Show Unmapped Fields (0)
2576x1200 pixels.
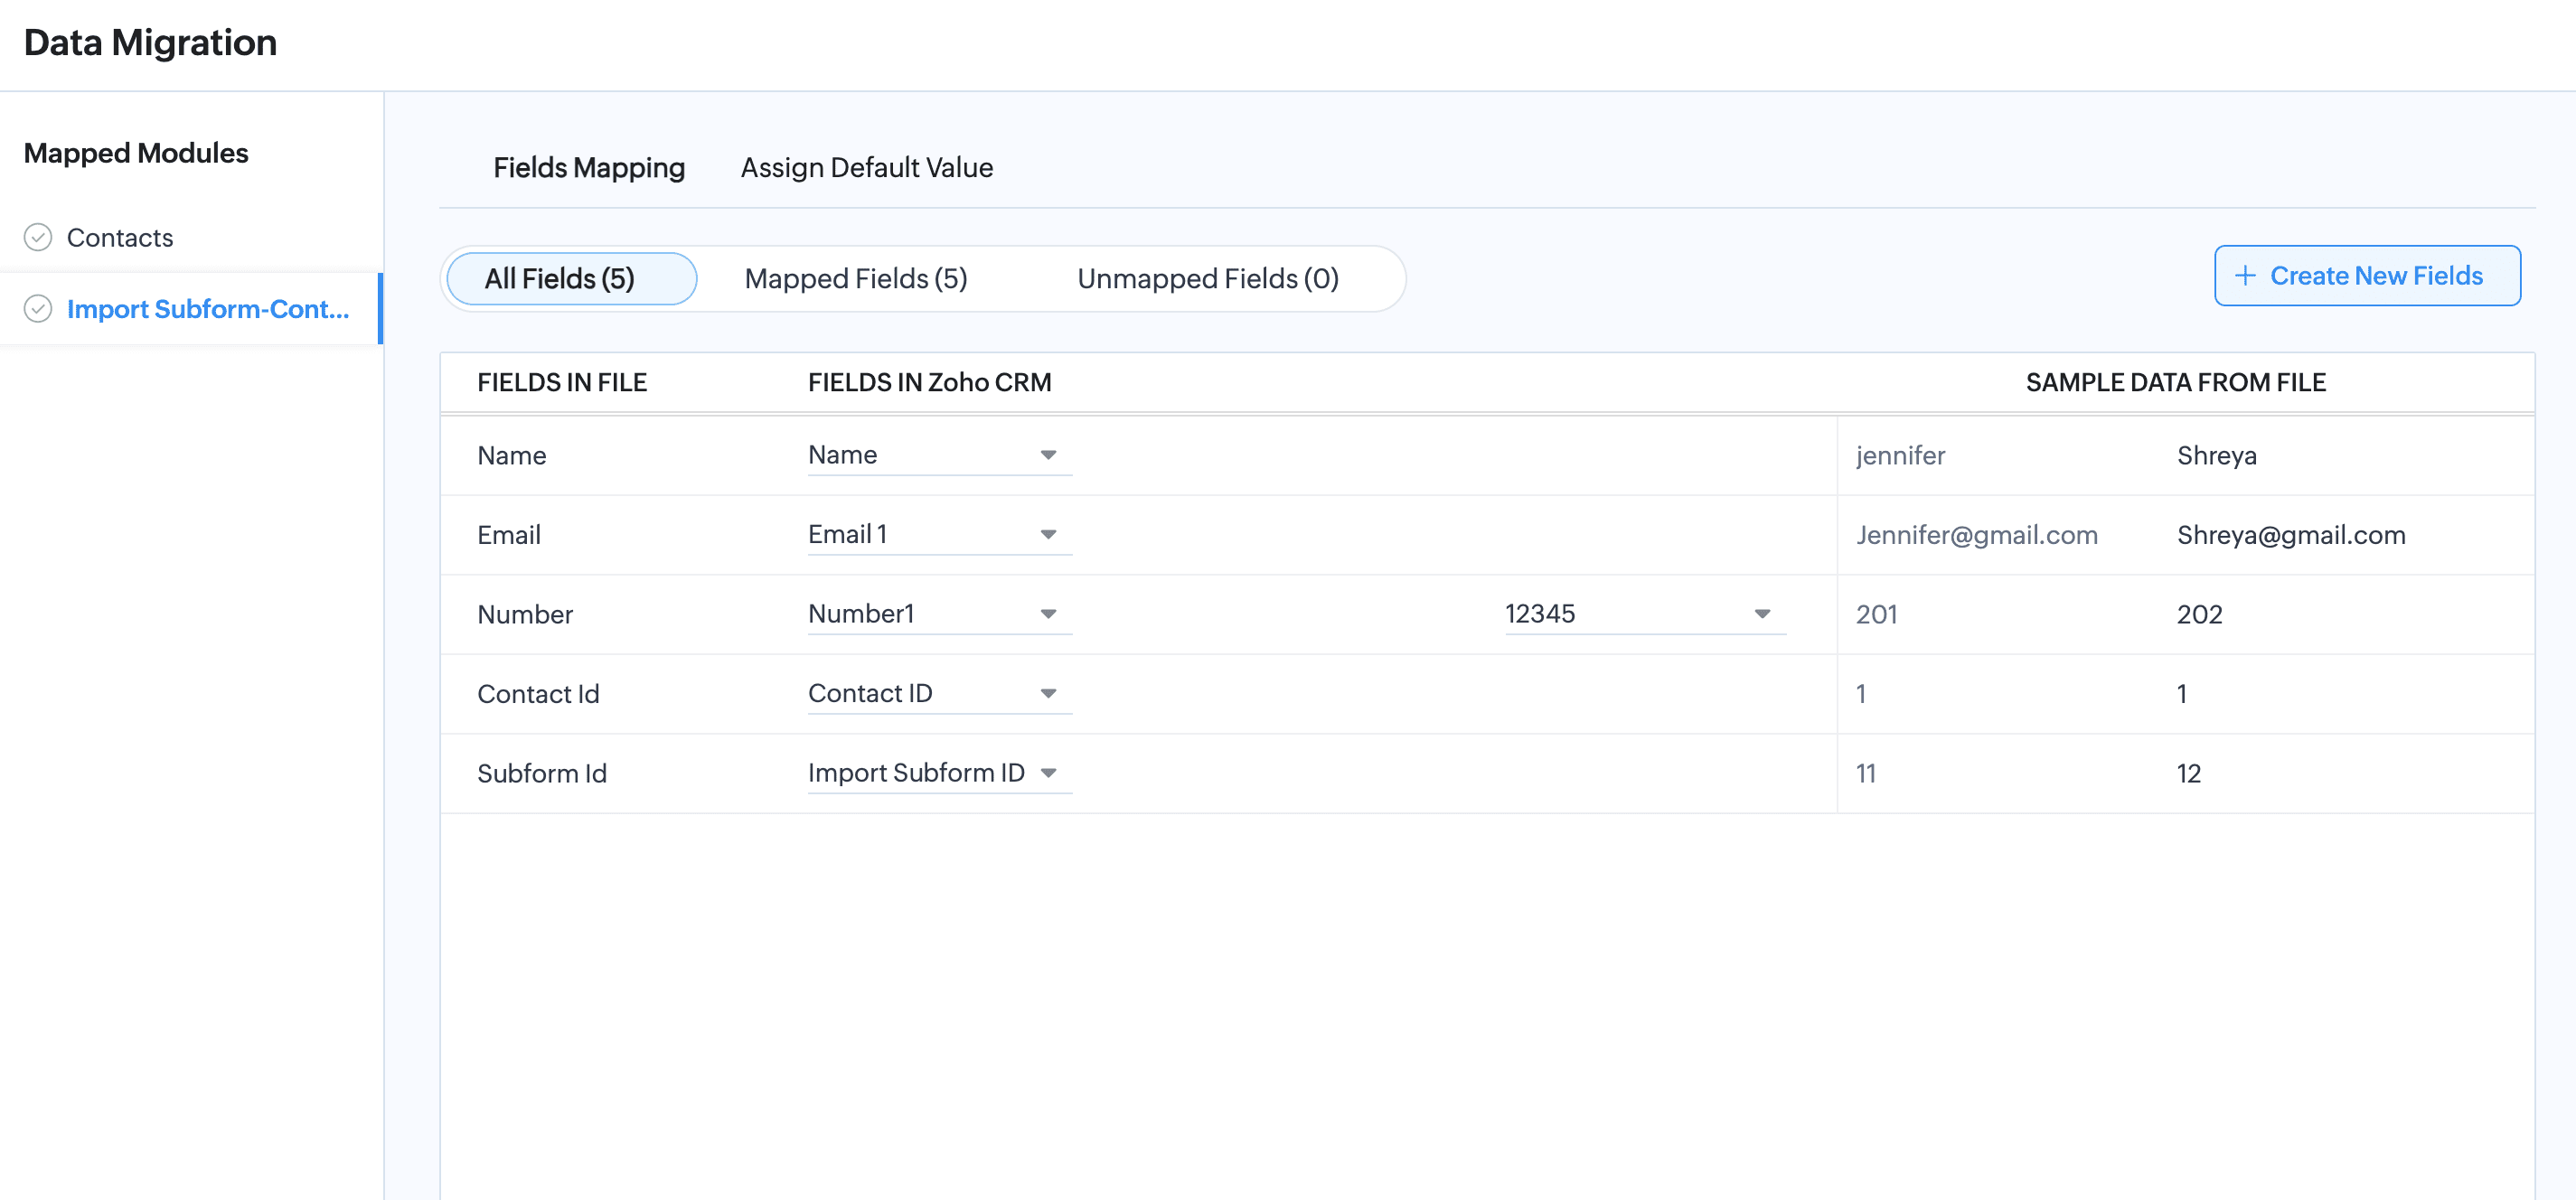(x=1207, y=279)
